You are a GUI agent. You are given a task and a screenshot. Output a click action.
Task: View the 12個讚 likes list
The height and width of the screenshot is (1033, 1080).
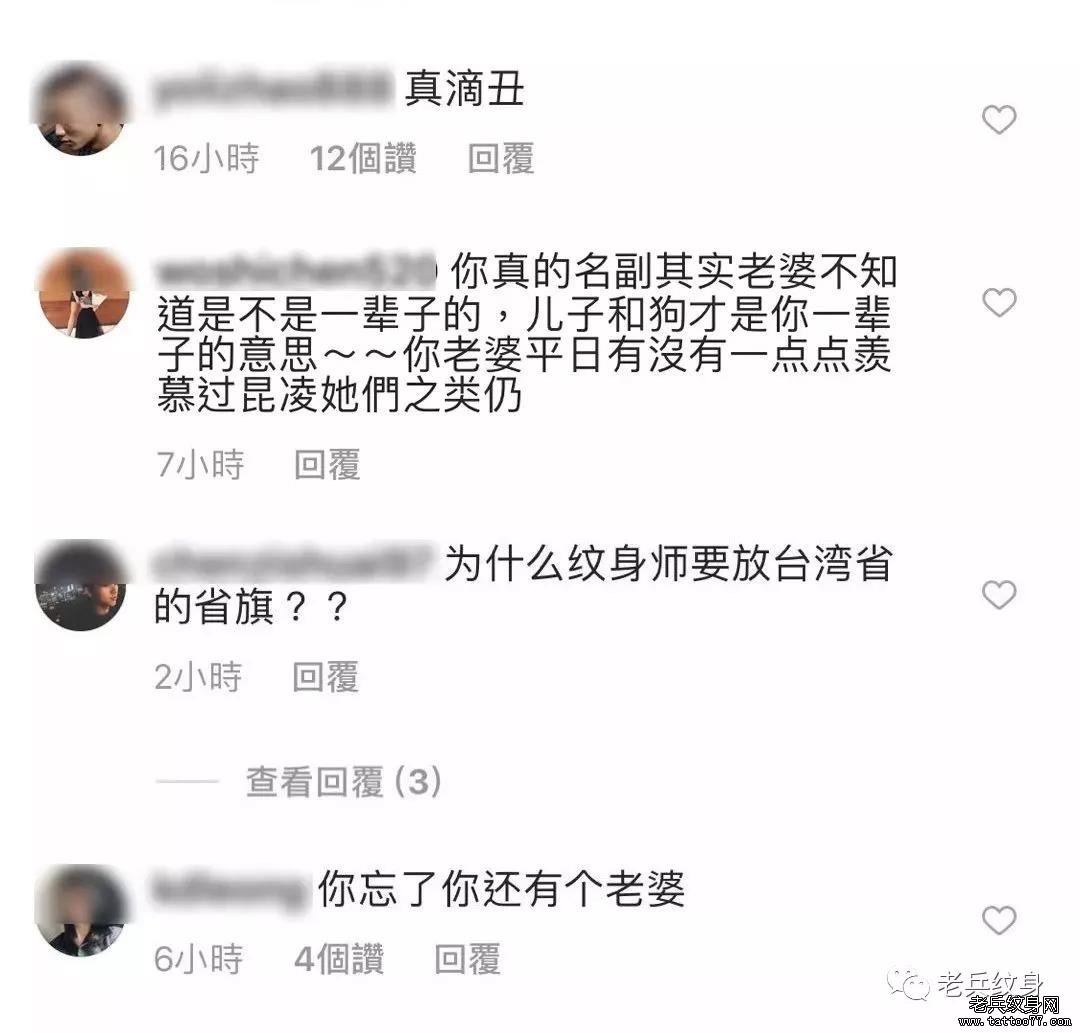(363, 158)
